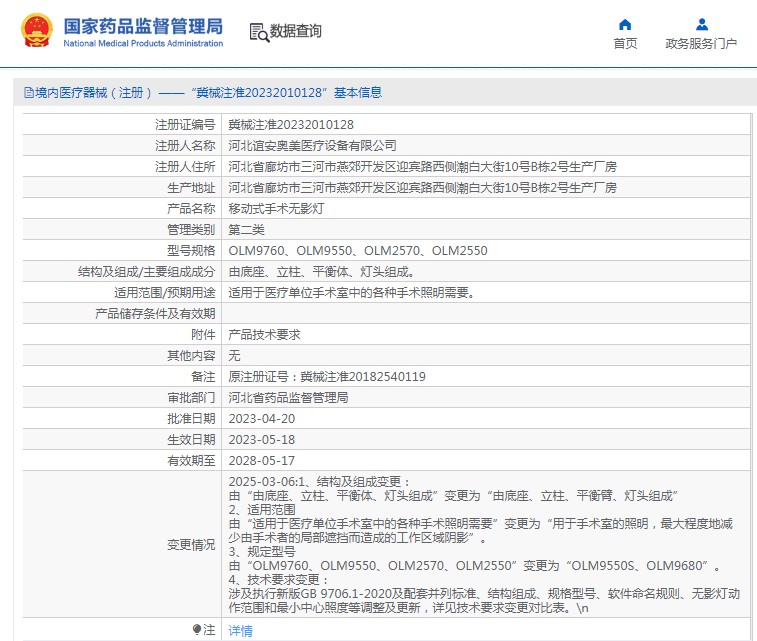The width and height of the screenshot is (757, 641).
Task: Select approval date 2023-04-20
Action: [262, 419]
